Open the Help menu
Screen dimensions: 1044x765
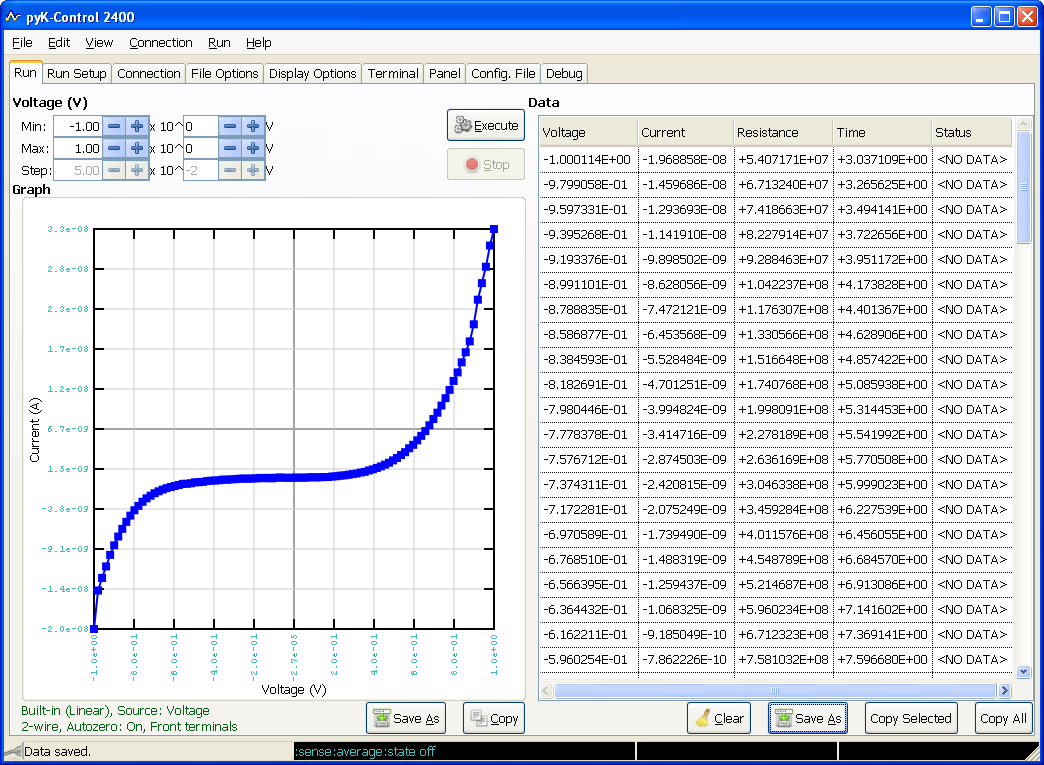(258, 43)
